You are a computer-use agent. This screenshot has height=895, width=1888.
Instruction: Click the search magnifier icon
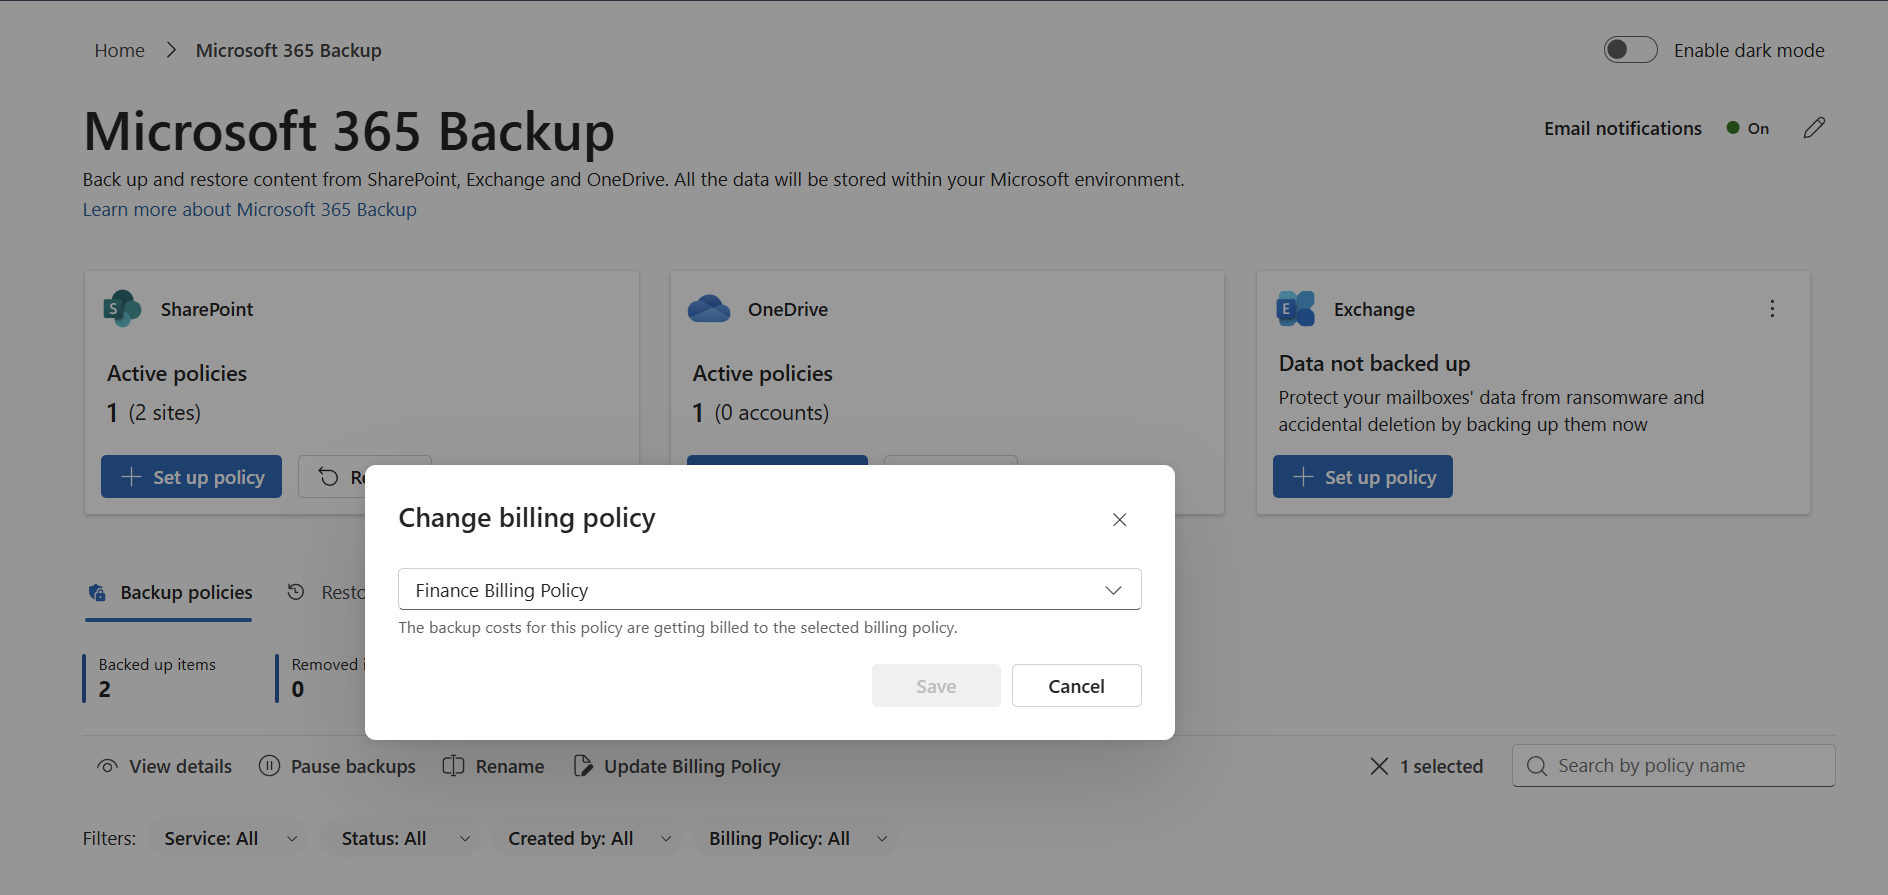1537,766
